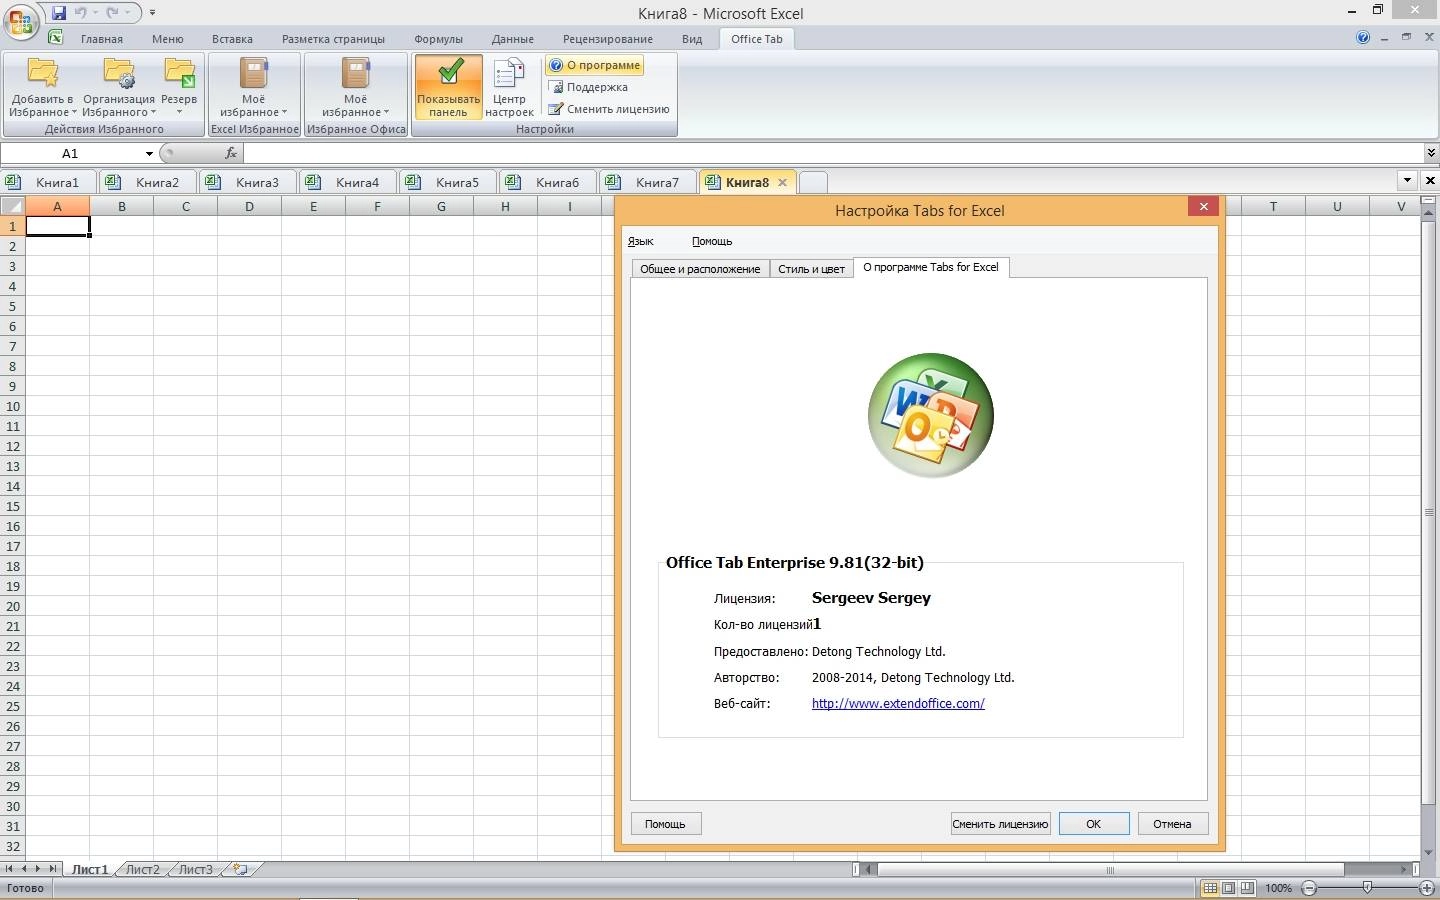Screen dimensions: 1440x900
Task: Open Меню ribbon tab
Action: [x=167, y=39]
